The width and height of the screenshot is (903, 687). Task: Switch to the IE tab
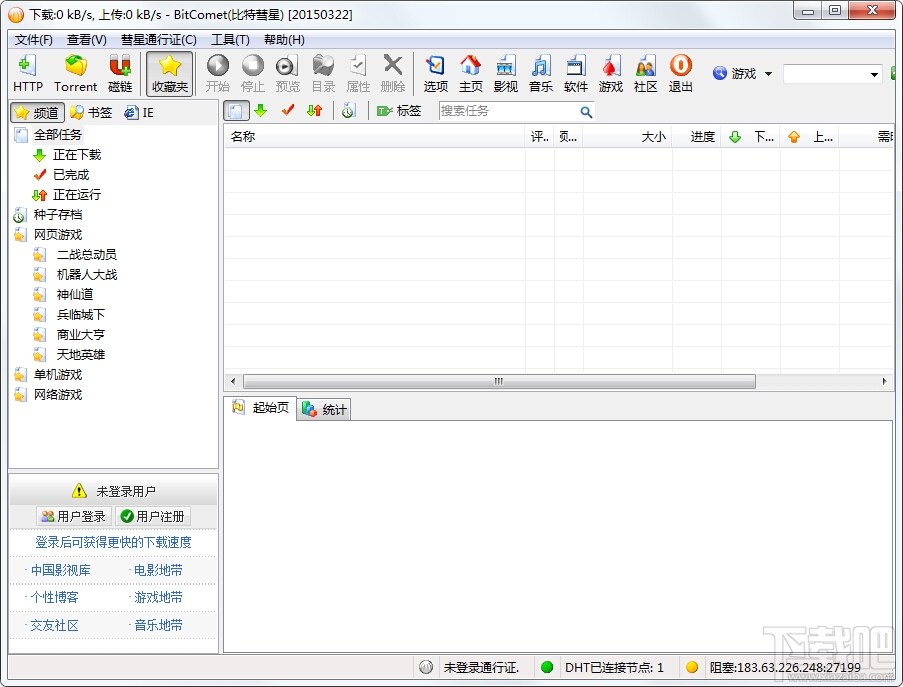[x=139, y=112]
